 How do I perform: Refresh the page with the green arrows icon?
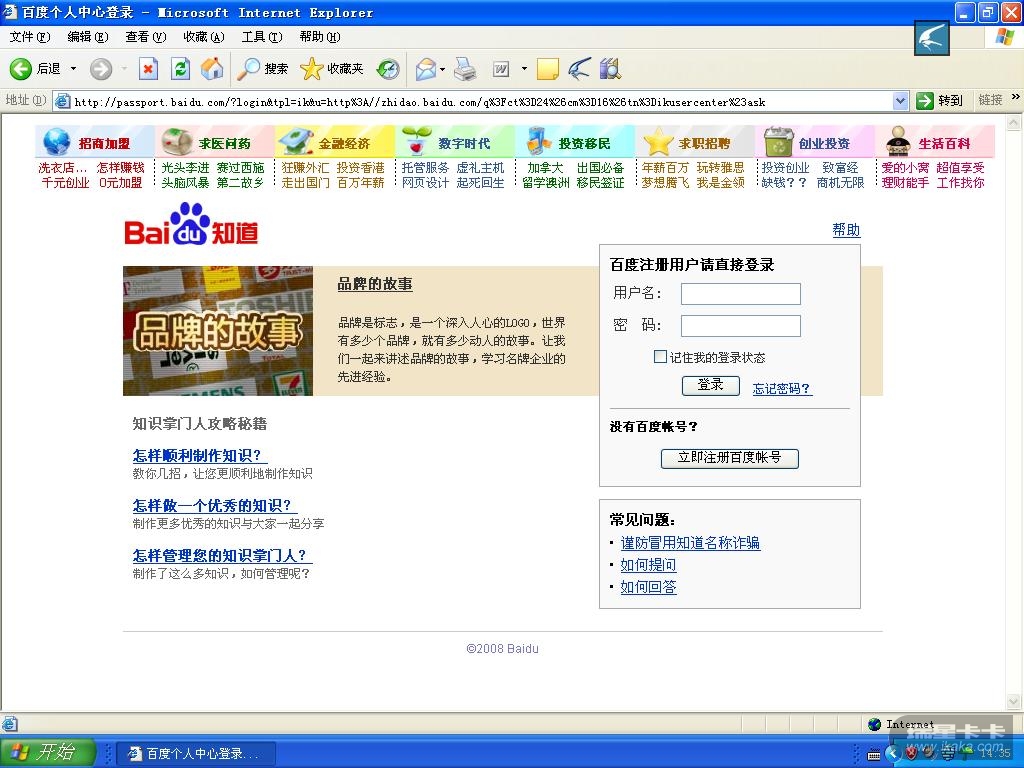tap(180, 69)
